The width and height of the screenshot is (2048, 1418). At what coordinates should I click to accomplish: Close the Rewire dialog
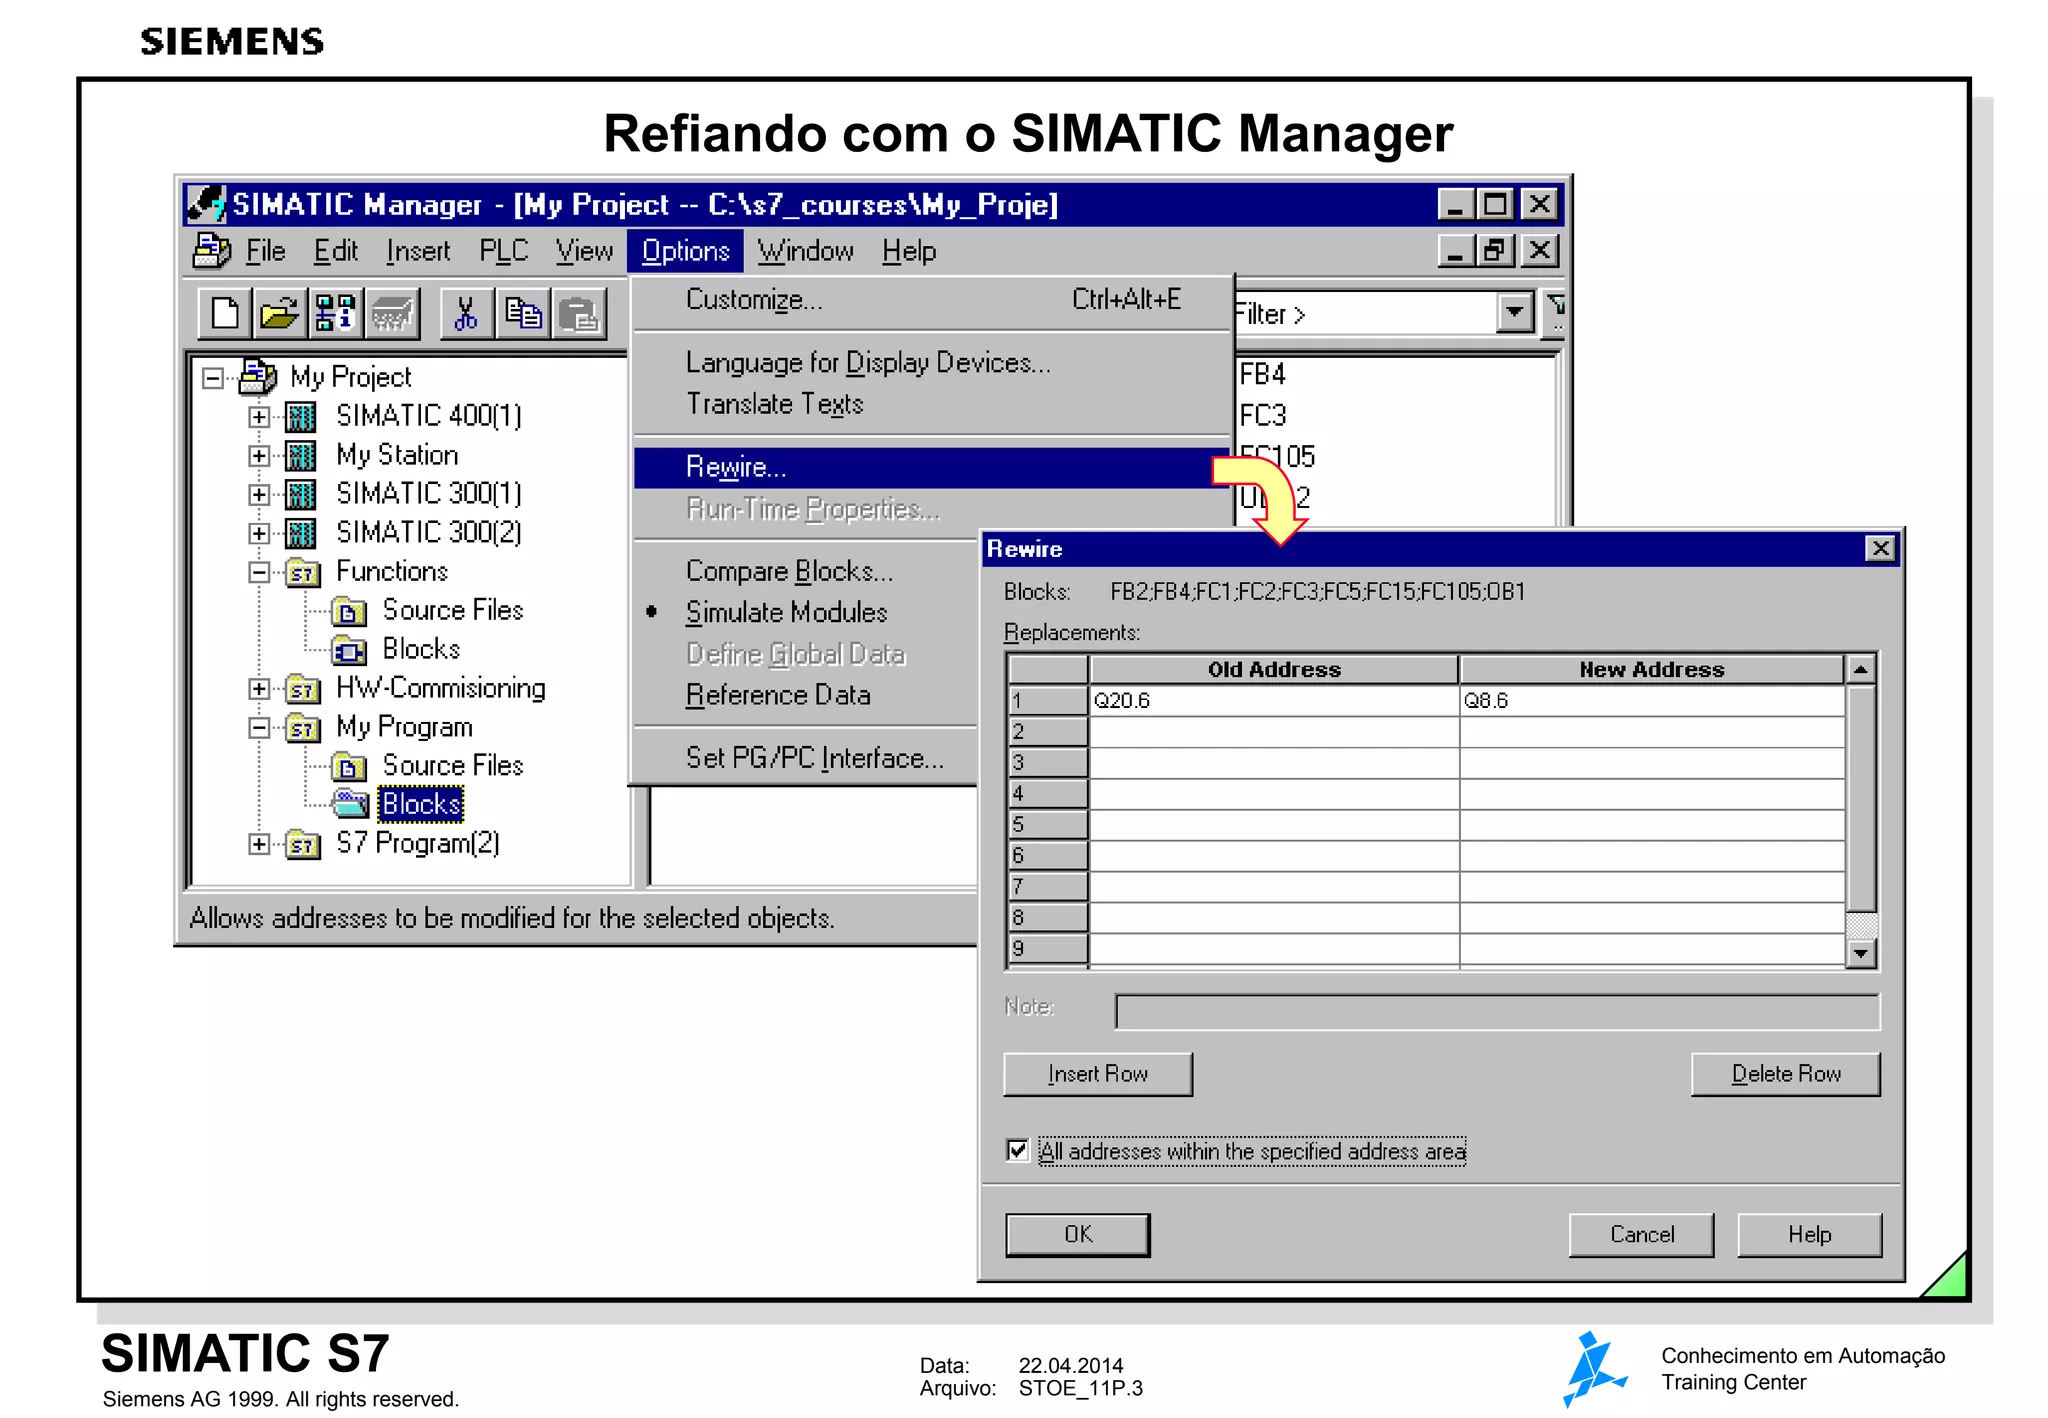[1880, 548]
